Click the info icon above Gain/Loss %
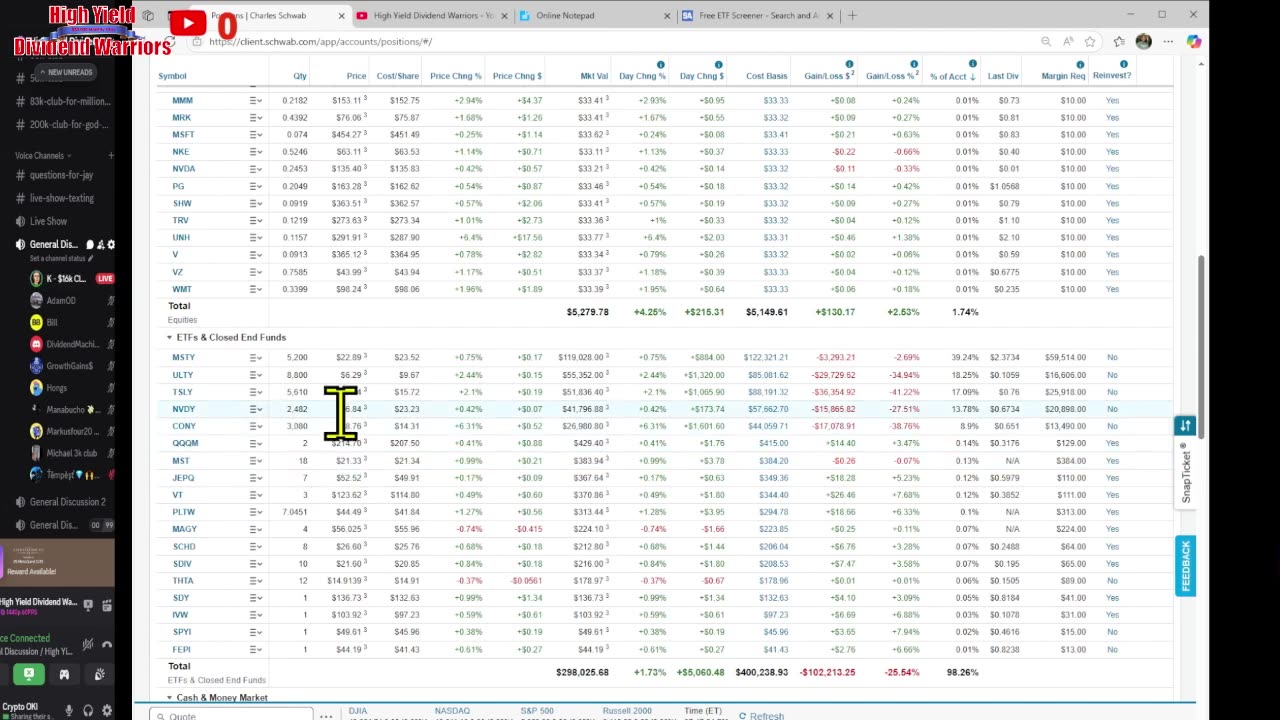1280x720 pixels. [913, 65]
